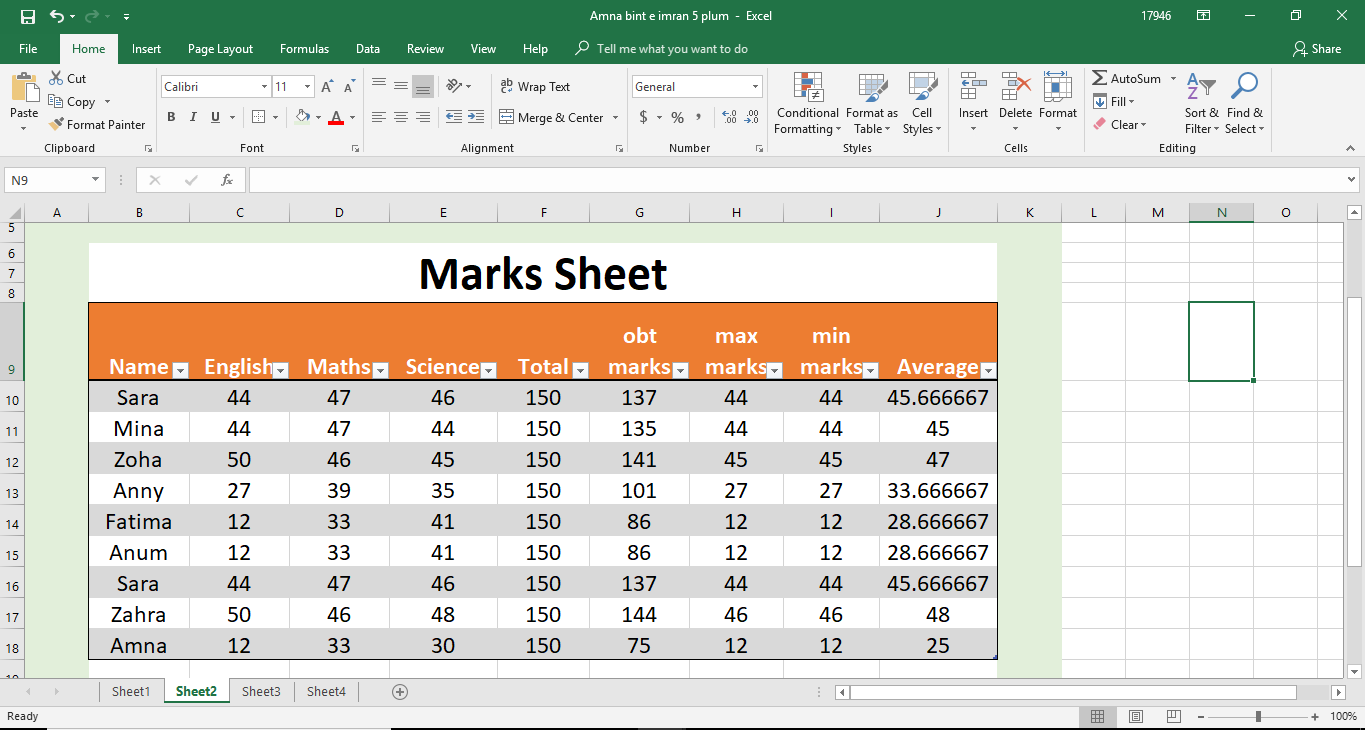Open the Review ribbon tab
Screen dimensions: 1365x730
point(424,48)
